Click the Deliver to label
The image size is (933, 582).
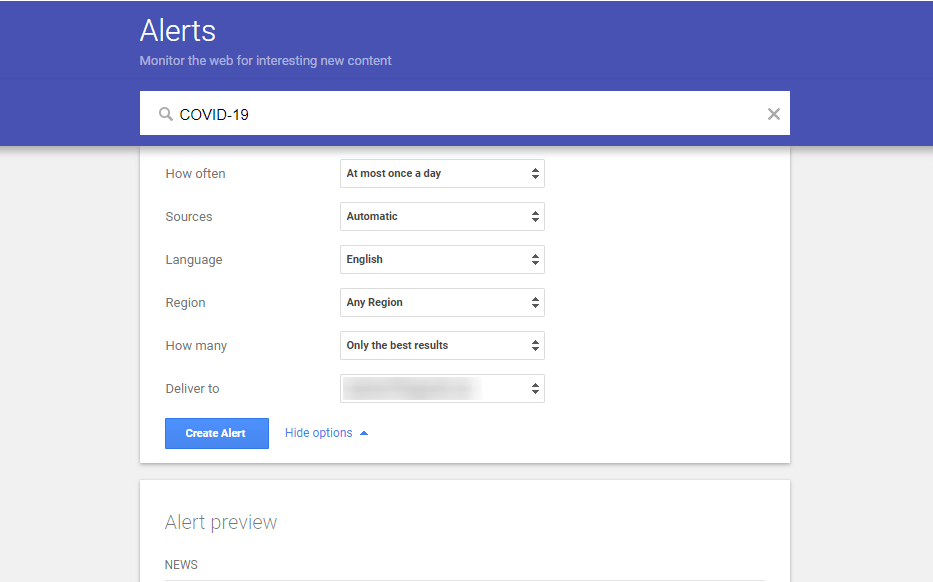192,389
